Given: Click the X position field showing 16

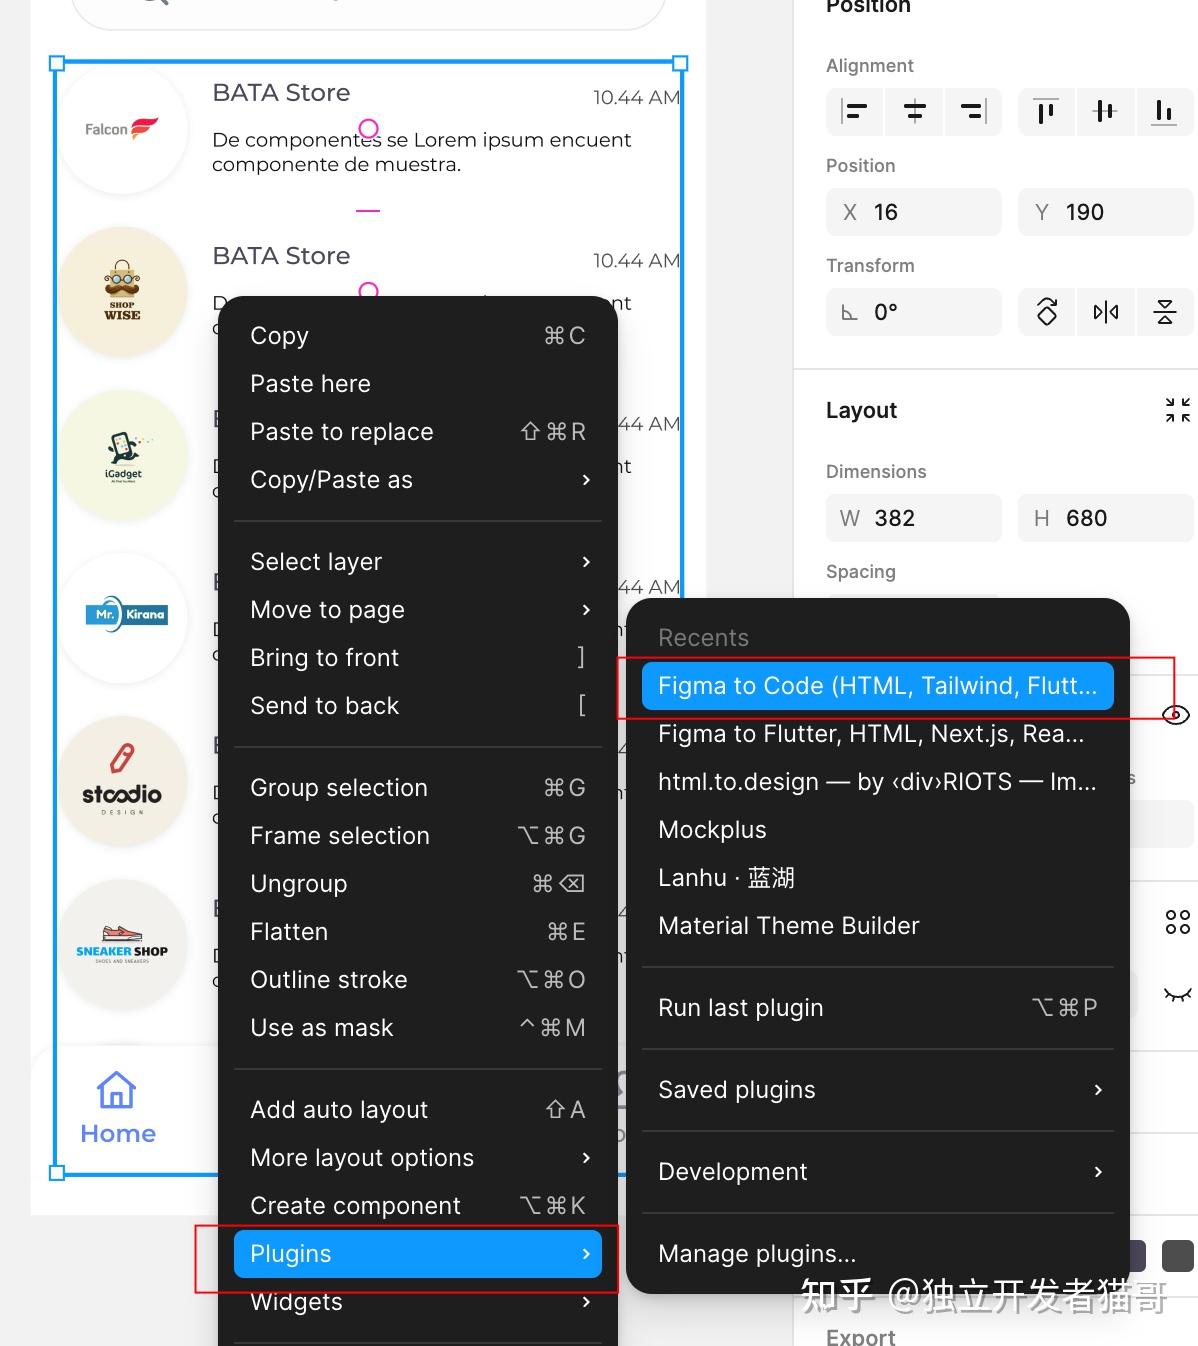Looking at the screenshot, I should point(913,212).
